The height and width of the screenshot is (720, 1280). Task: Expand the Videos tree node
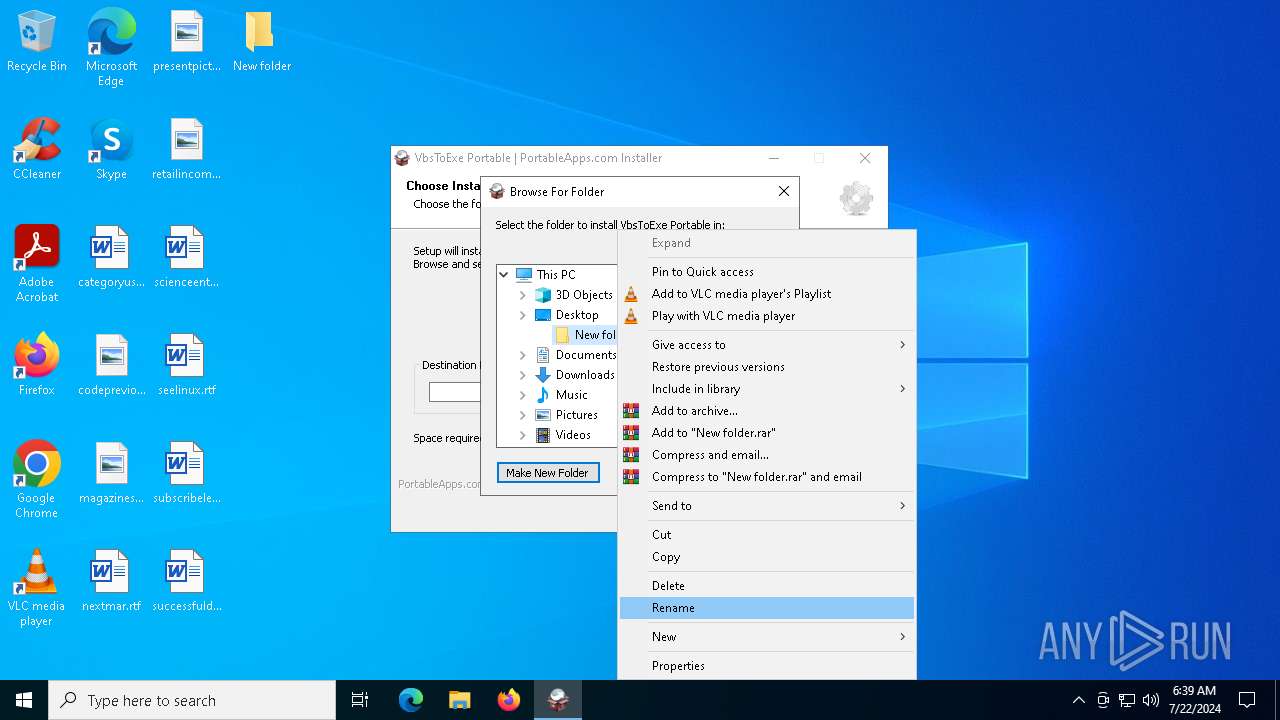522,434
